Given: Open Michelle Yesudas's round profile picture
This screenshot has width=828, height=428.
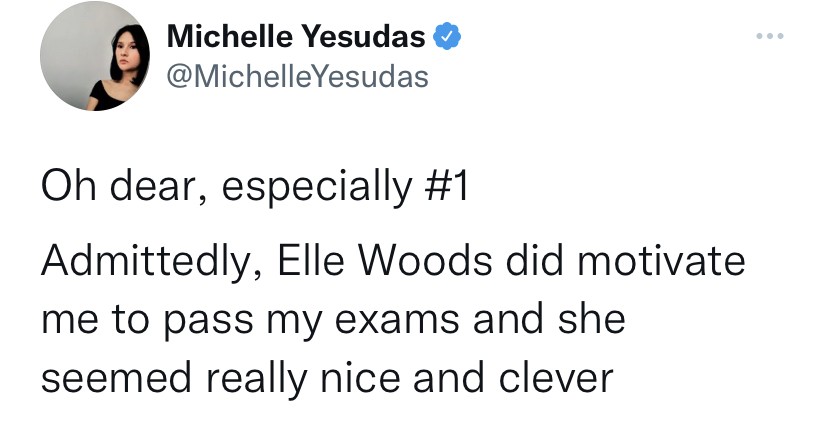Looking at the screenshot, I should pos(95,56).
